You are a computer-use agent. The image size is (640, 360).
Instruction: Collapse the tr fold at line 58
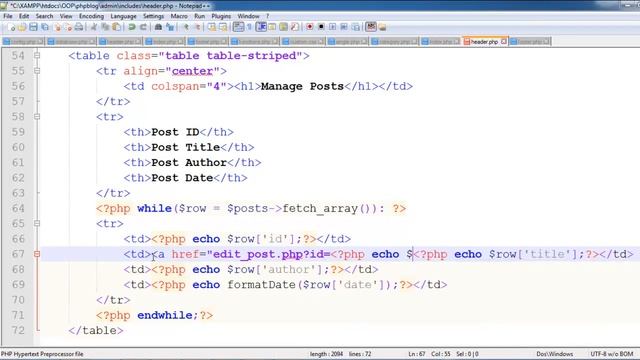[x=37, y=117]
